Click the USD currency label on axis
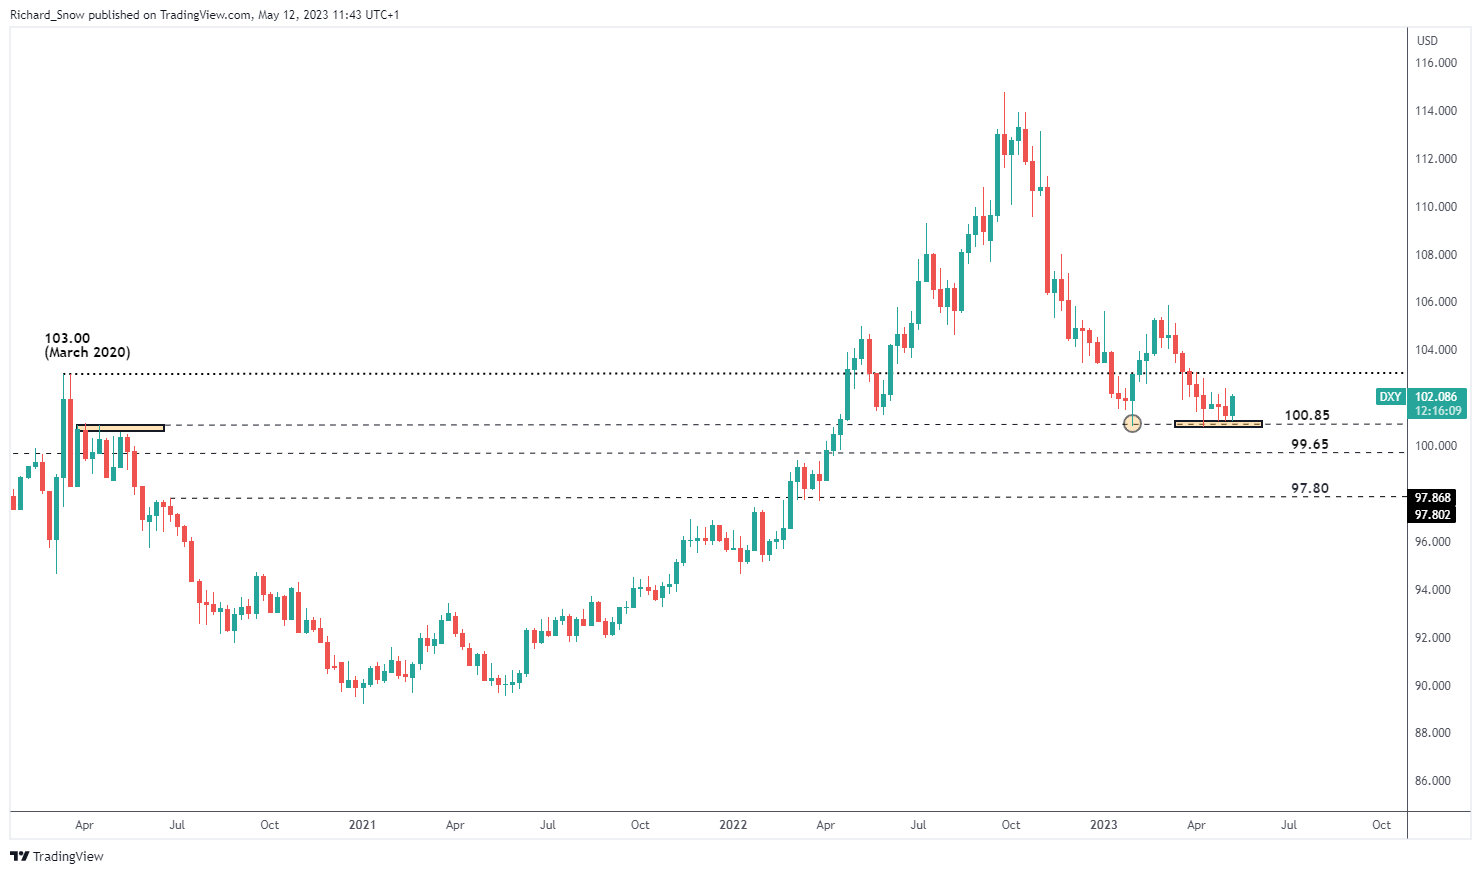The width and height of the screenshot is (1481, 874). [1427, 41]
